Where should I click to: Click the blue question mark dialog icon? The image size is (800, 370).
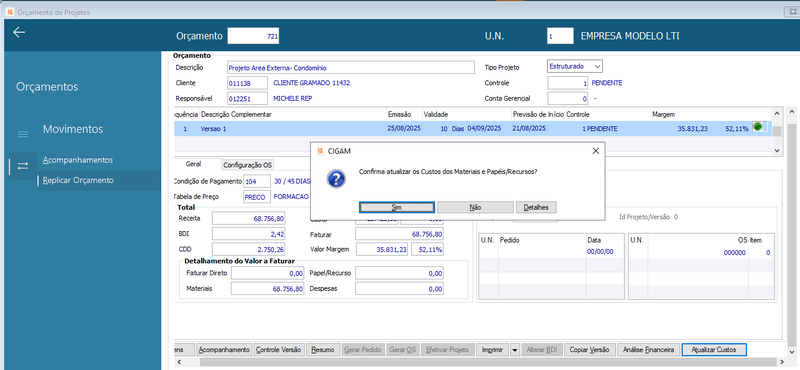336,179
